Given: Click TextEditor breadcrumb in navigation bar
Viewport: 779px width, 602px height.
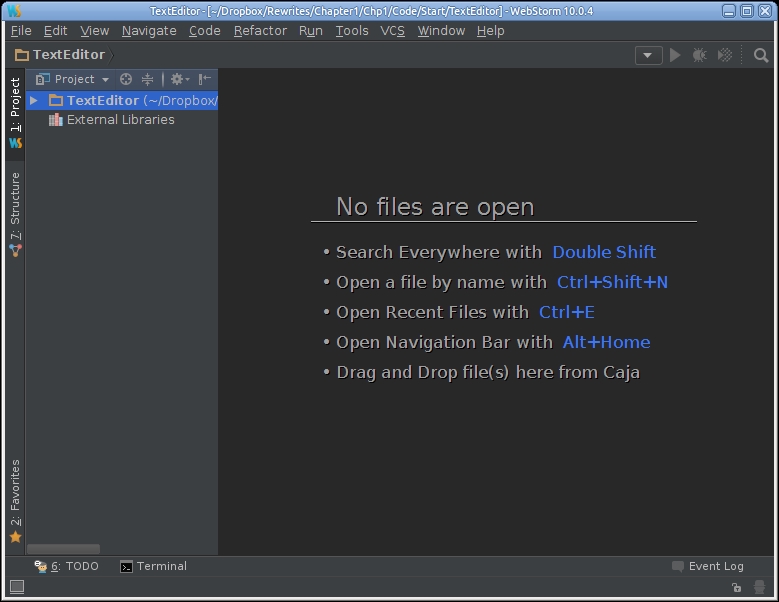Looking at the screenshot, I should point(69,55).
